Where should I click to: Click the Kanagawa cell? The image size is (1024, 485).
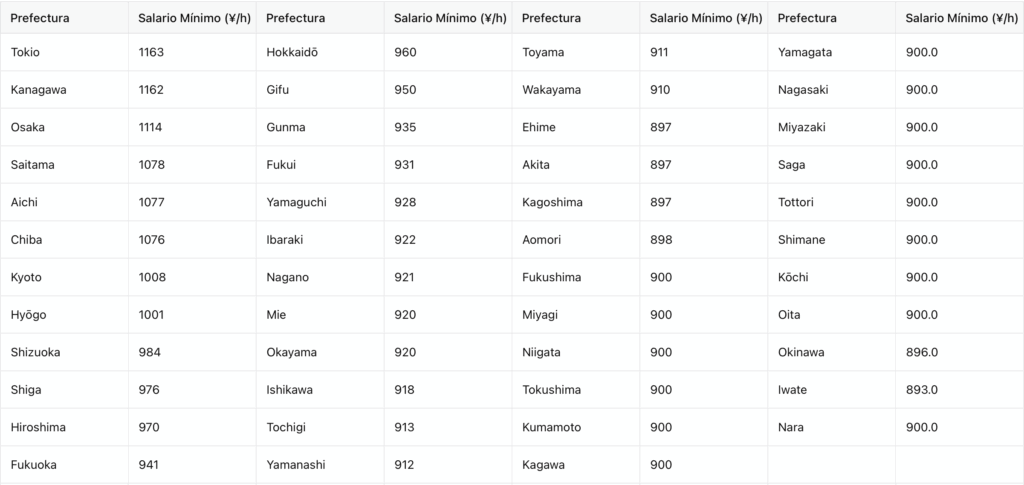tap(38, 90)
